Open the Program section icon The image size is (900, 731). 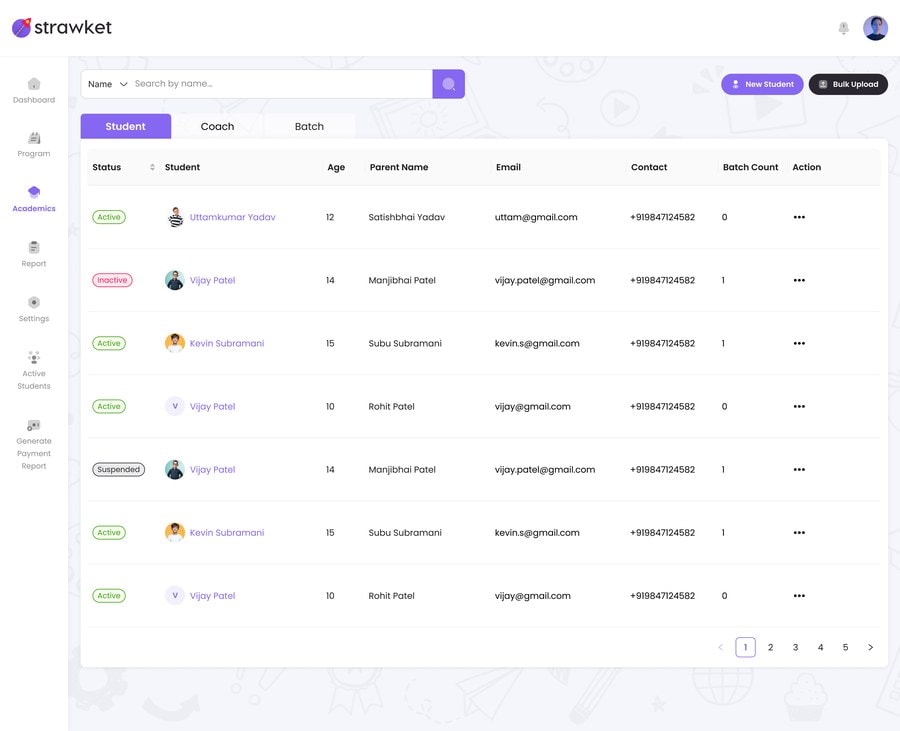pyautogui.click(x=34, y=138)
